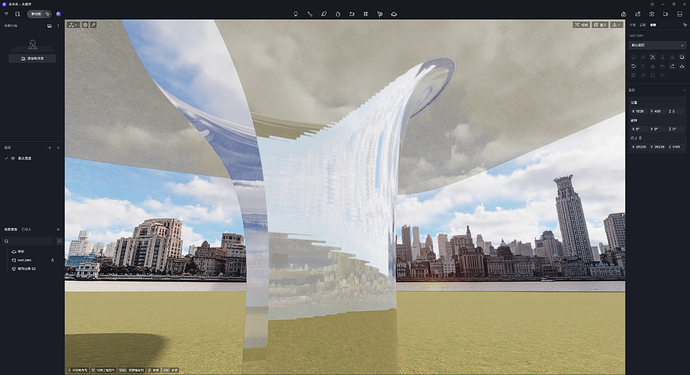Click the small options icon in outliner header
This screenshot has height=375, width=690.
click(x=58, y=230)
